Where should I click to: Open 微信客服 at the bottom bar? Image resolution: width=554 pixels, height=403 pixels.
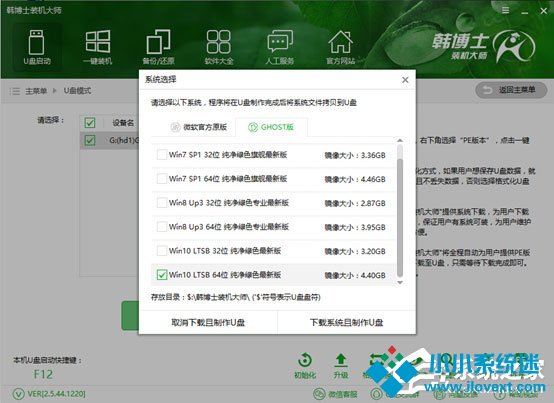[x=335, y=394]
